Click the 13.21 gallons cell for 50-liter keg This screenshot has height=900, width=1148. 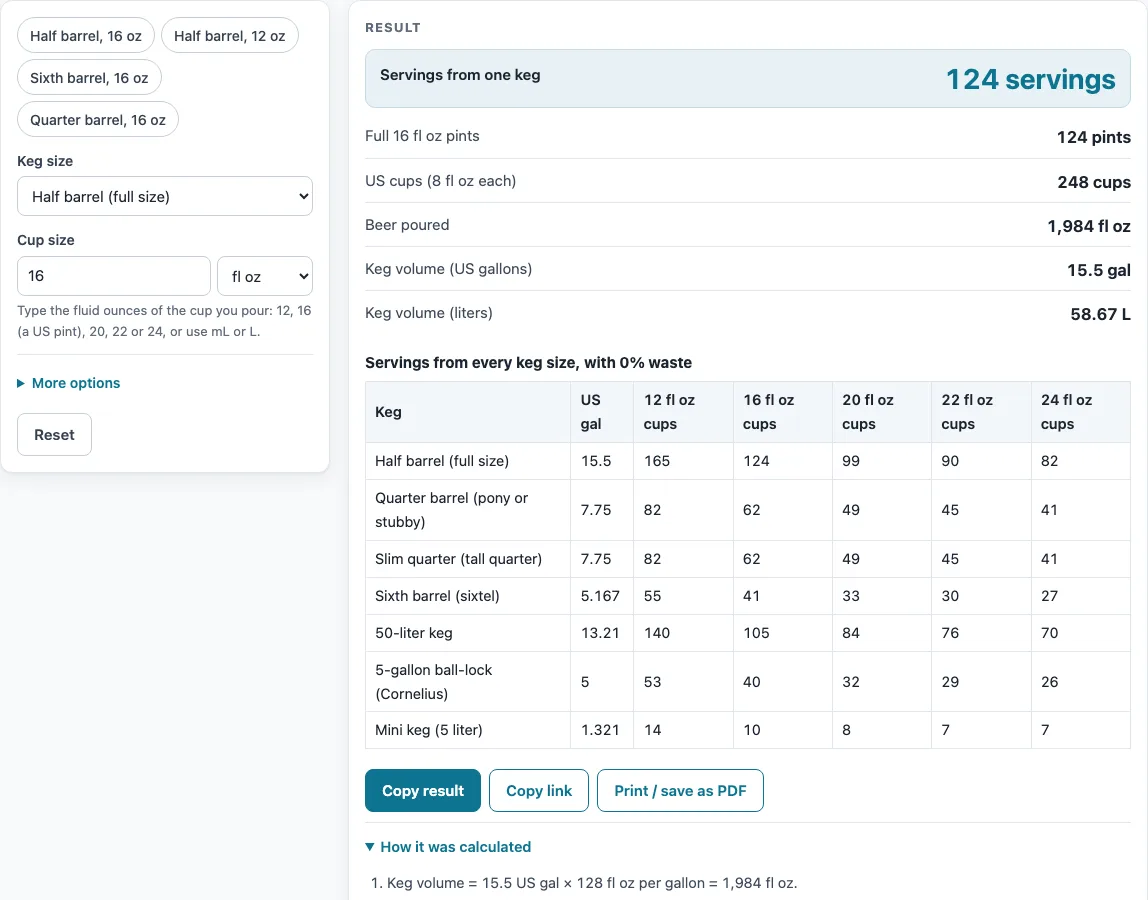[x=600, y=633]
